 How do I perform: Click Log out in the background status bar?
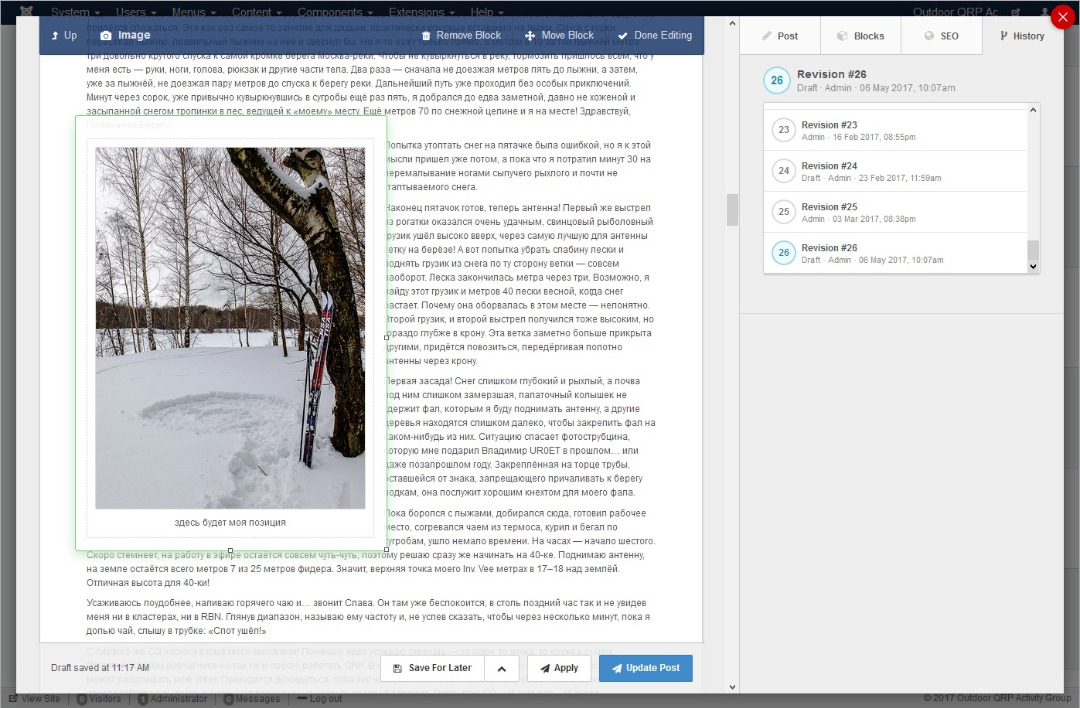point(320,698)
